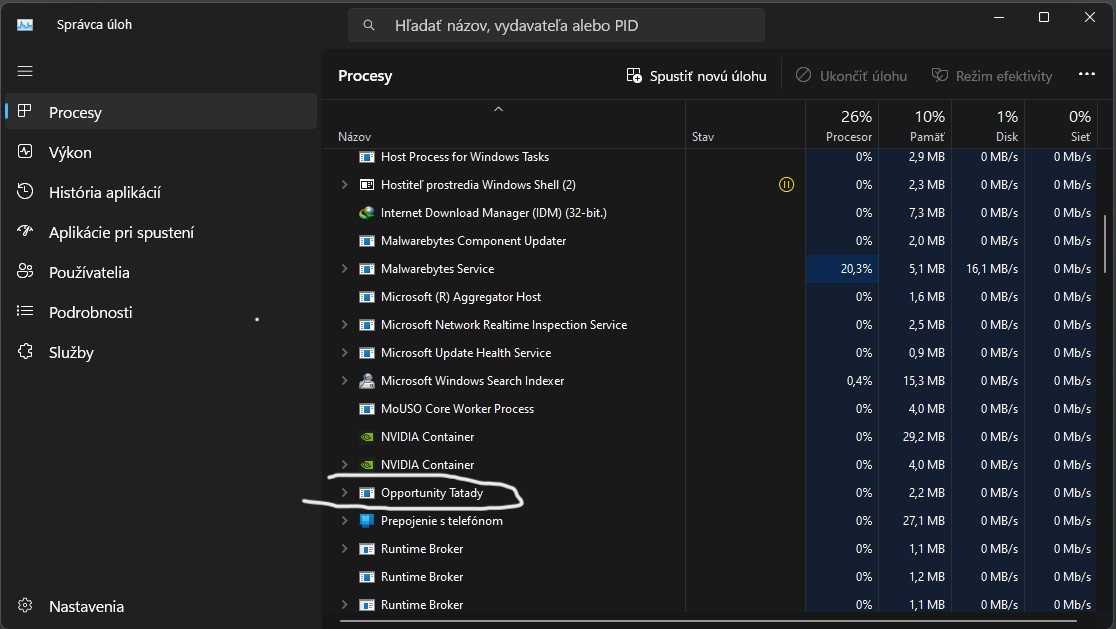Screen dimensions: 1116x629
Task: Click the Používatelia people icon
Action: click(x=25, y=271)
